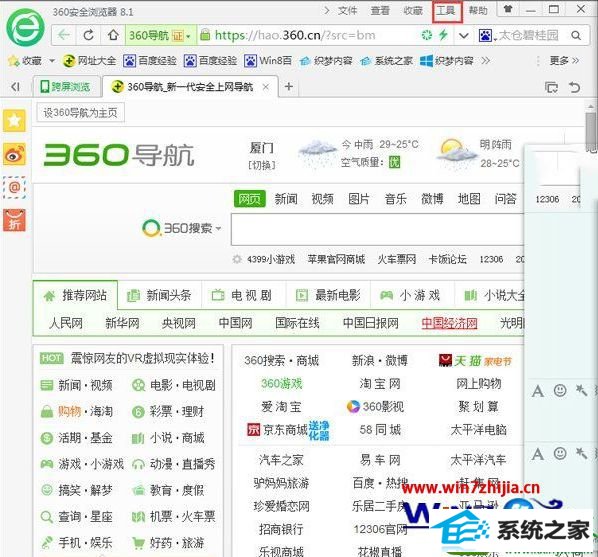Viewport: 598px width, 557px height.
Task: Click the 360导航 page logo
Action: pos(119,155)
